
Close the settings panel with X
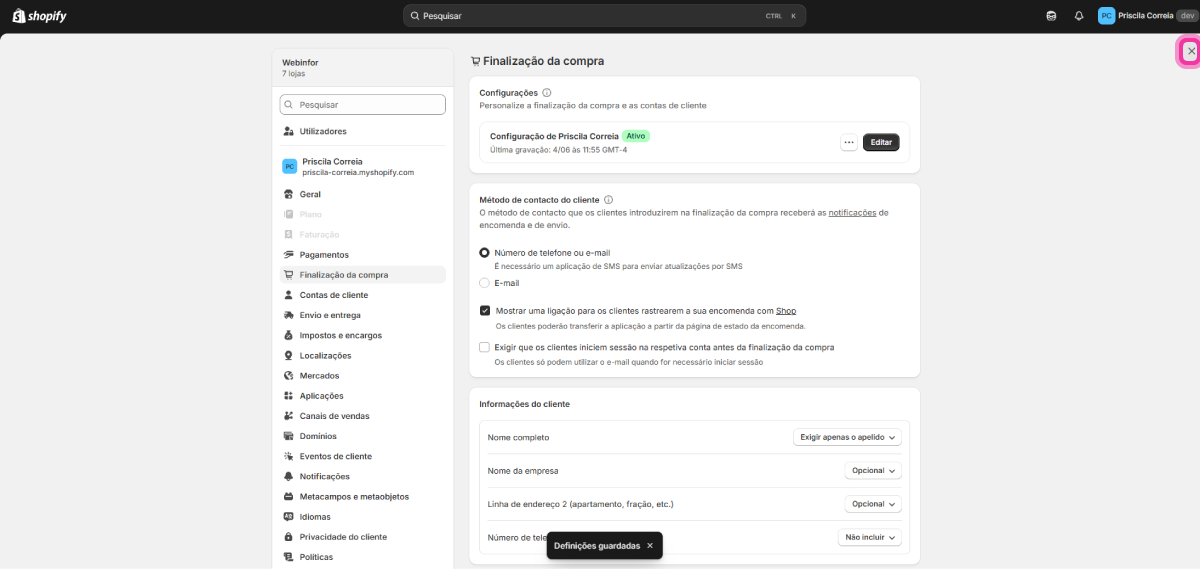pos(1190,51)
